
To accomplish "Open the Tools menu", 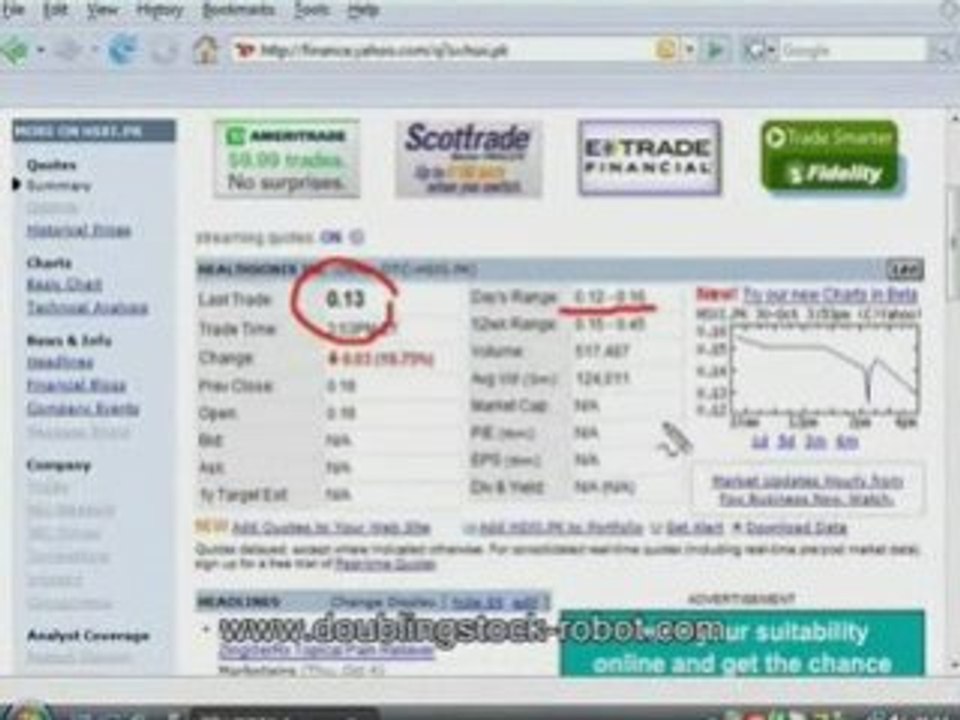I will pos(311,10).
